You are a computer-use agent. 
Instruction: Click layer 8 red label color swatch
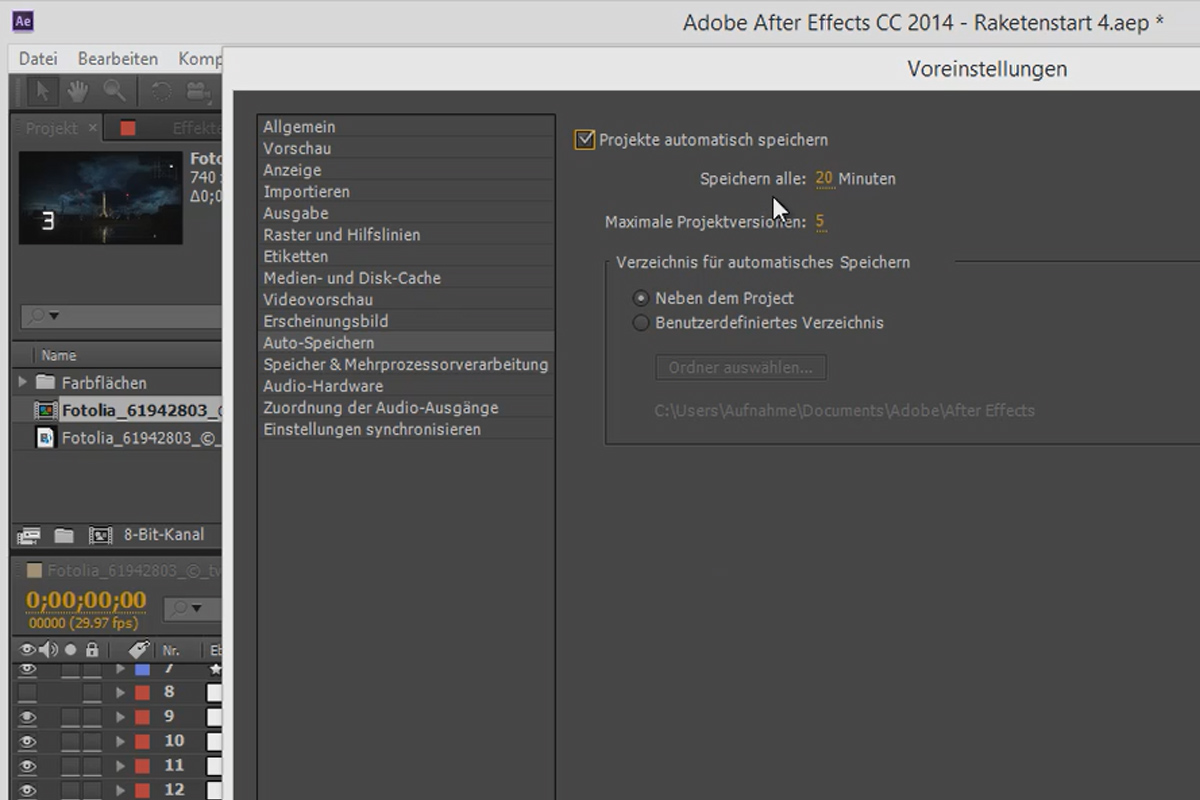tap(142, 692)
